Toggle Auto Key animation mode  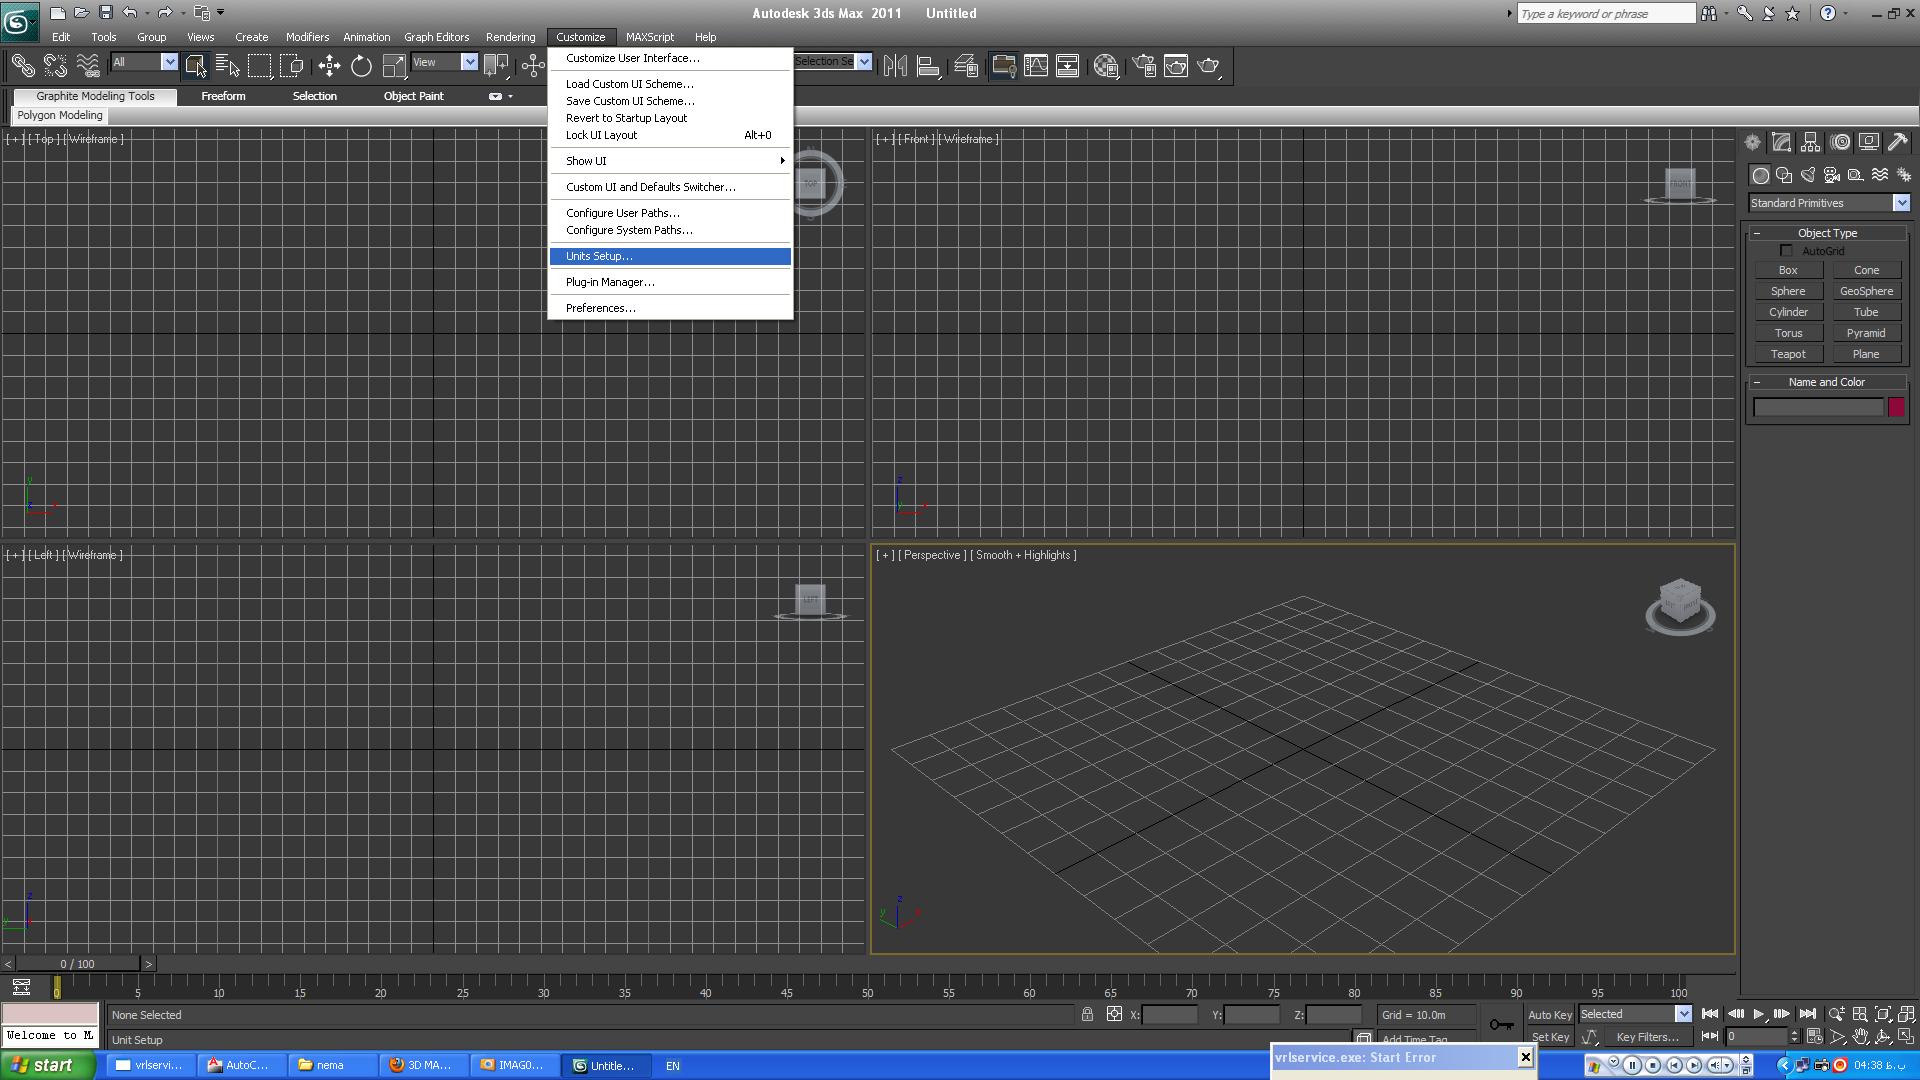pos(1549,1014)
